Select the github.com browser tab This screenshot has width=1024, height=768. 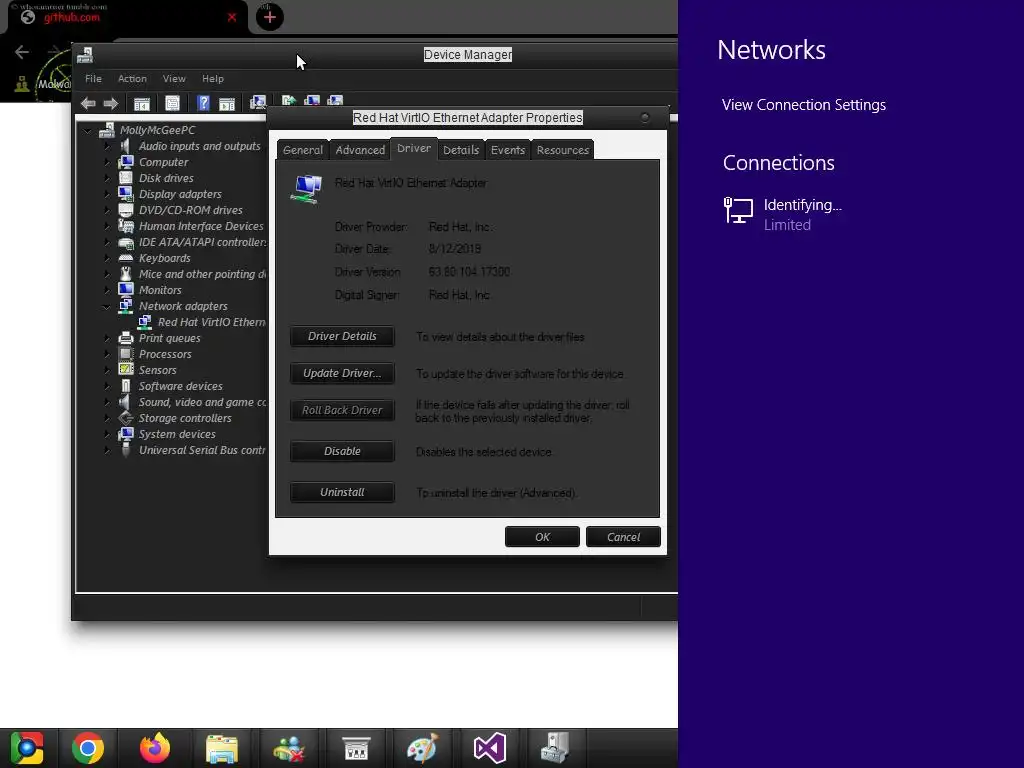tap(124, 17)
